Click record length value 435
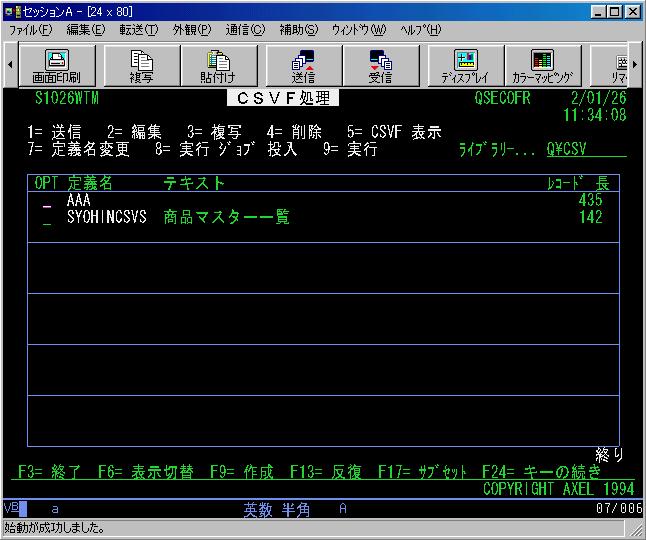This screenshot has height=540, width=646. coord(590,200)
